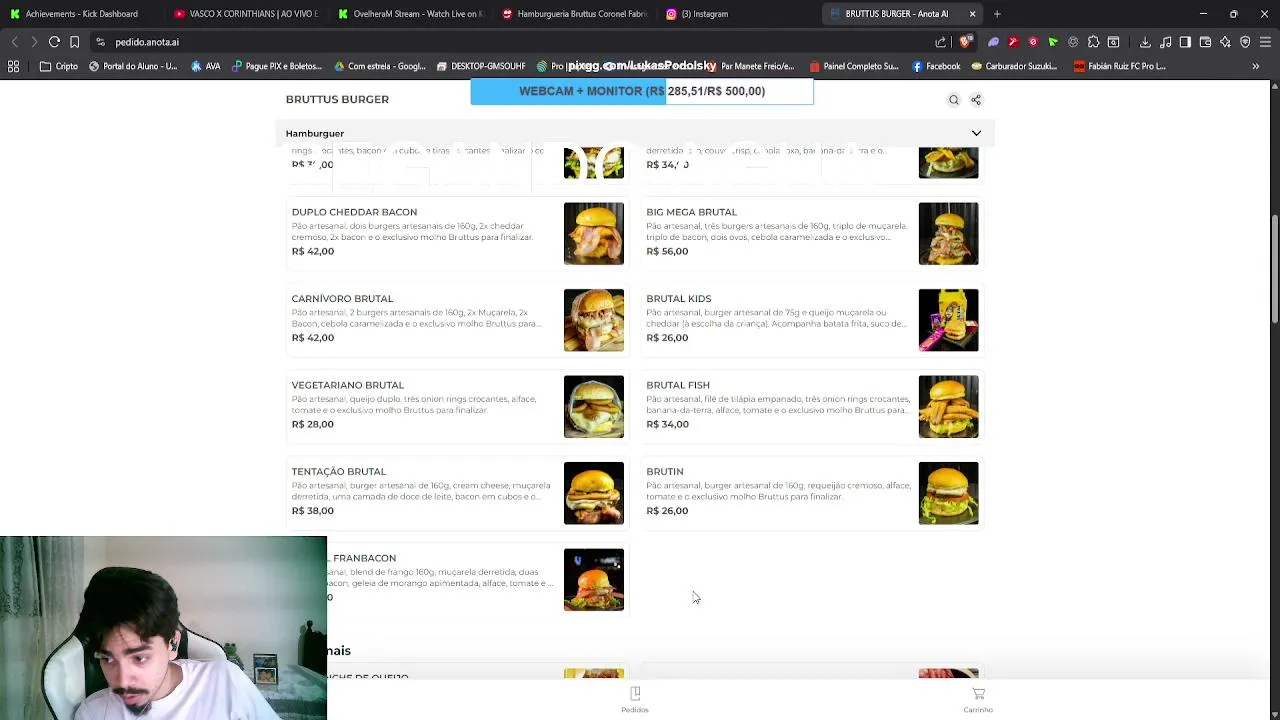The image size is (1280, 720).
Task: Open the Carburador Suzuki bookmark
Action: (1014, 66)
